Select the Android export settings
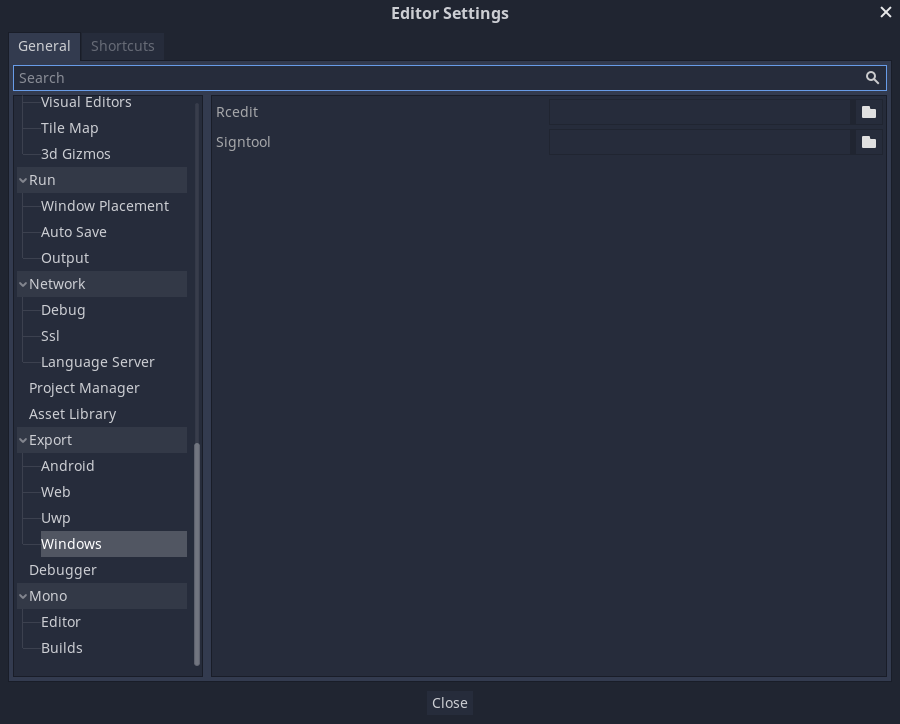The width and height of the screenshot is (900, 724). point(67,465)
